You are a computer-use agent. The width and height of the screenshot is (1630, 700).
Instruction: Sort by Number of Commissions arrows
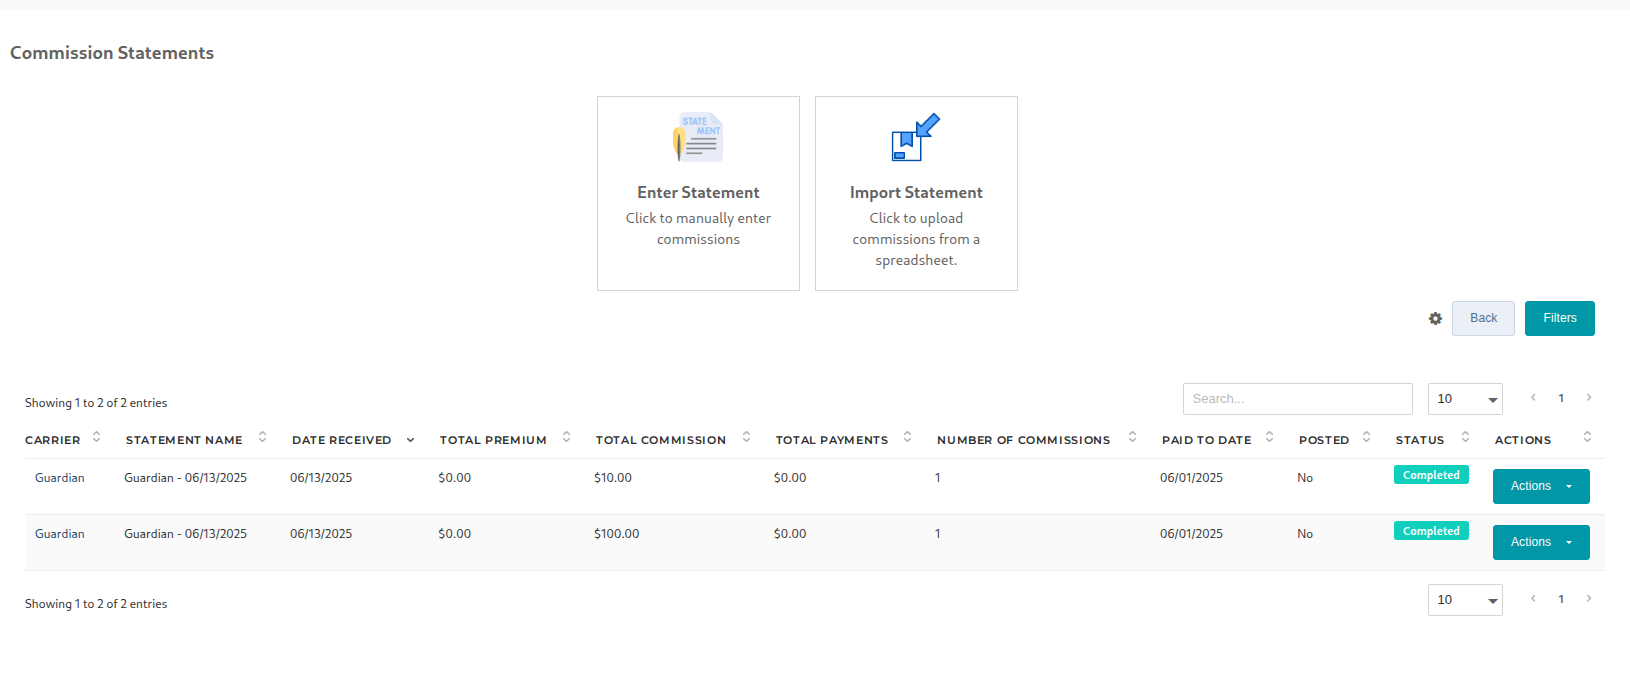[x=1132, y=437]
